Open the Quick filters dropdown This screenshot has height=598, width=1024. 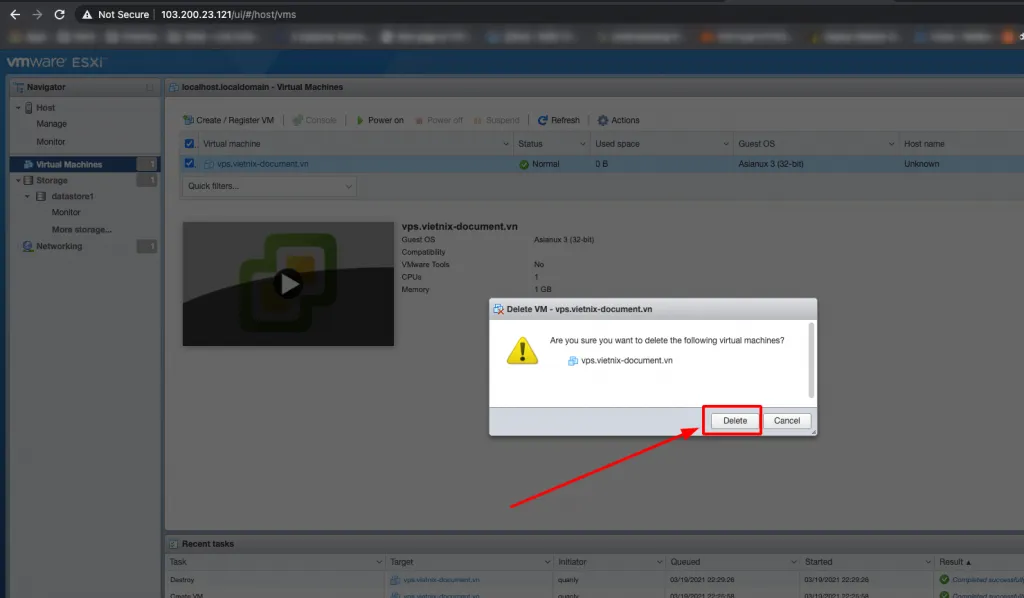[x=269, y=186]
